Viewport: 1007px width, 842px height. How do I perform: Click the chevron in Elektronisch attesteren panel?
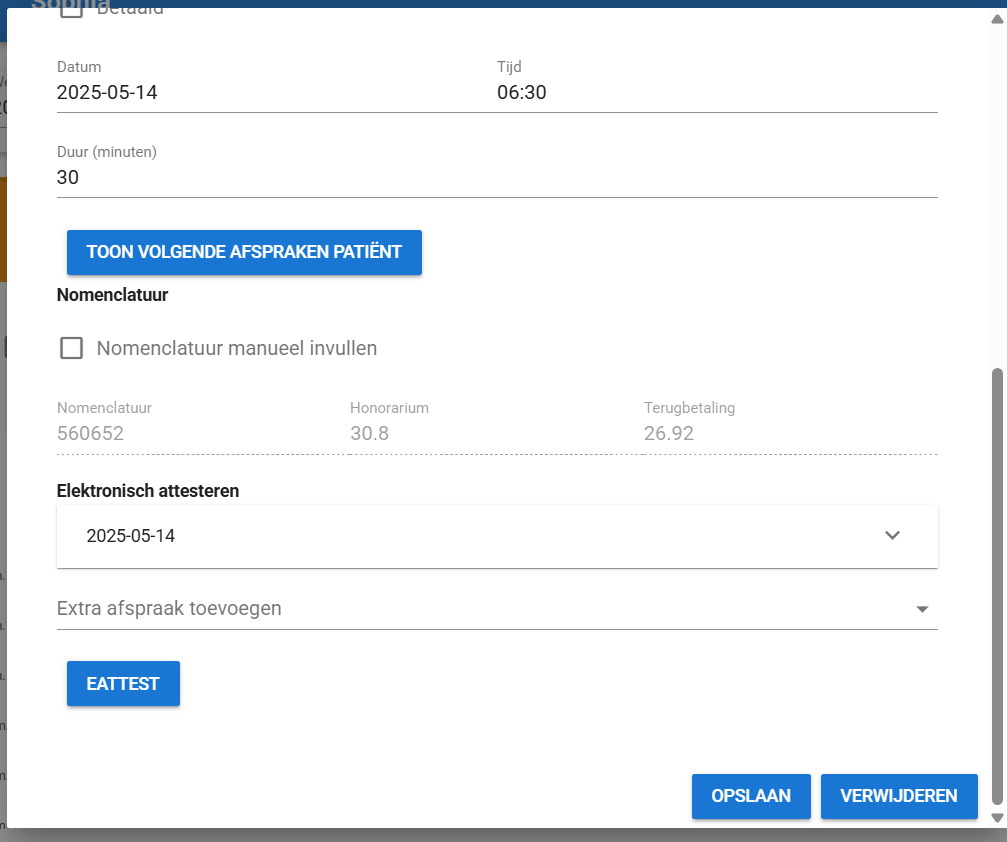(x=892, y=535)
